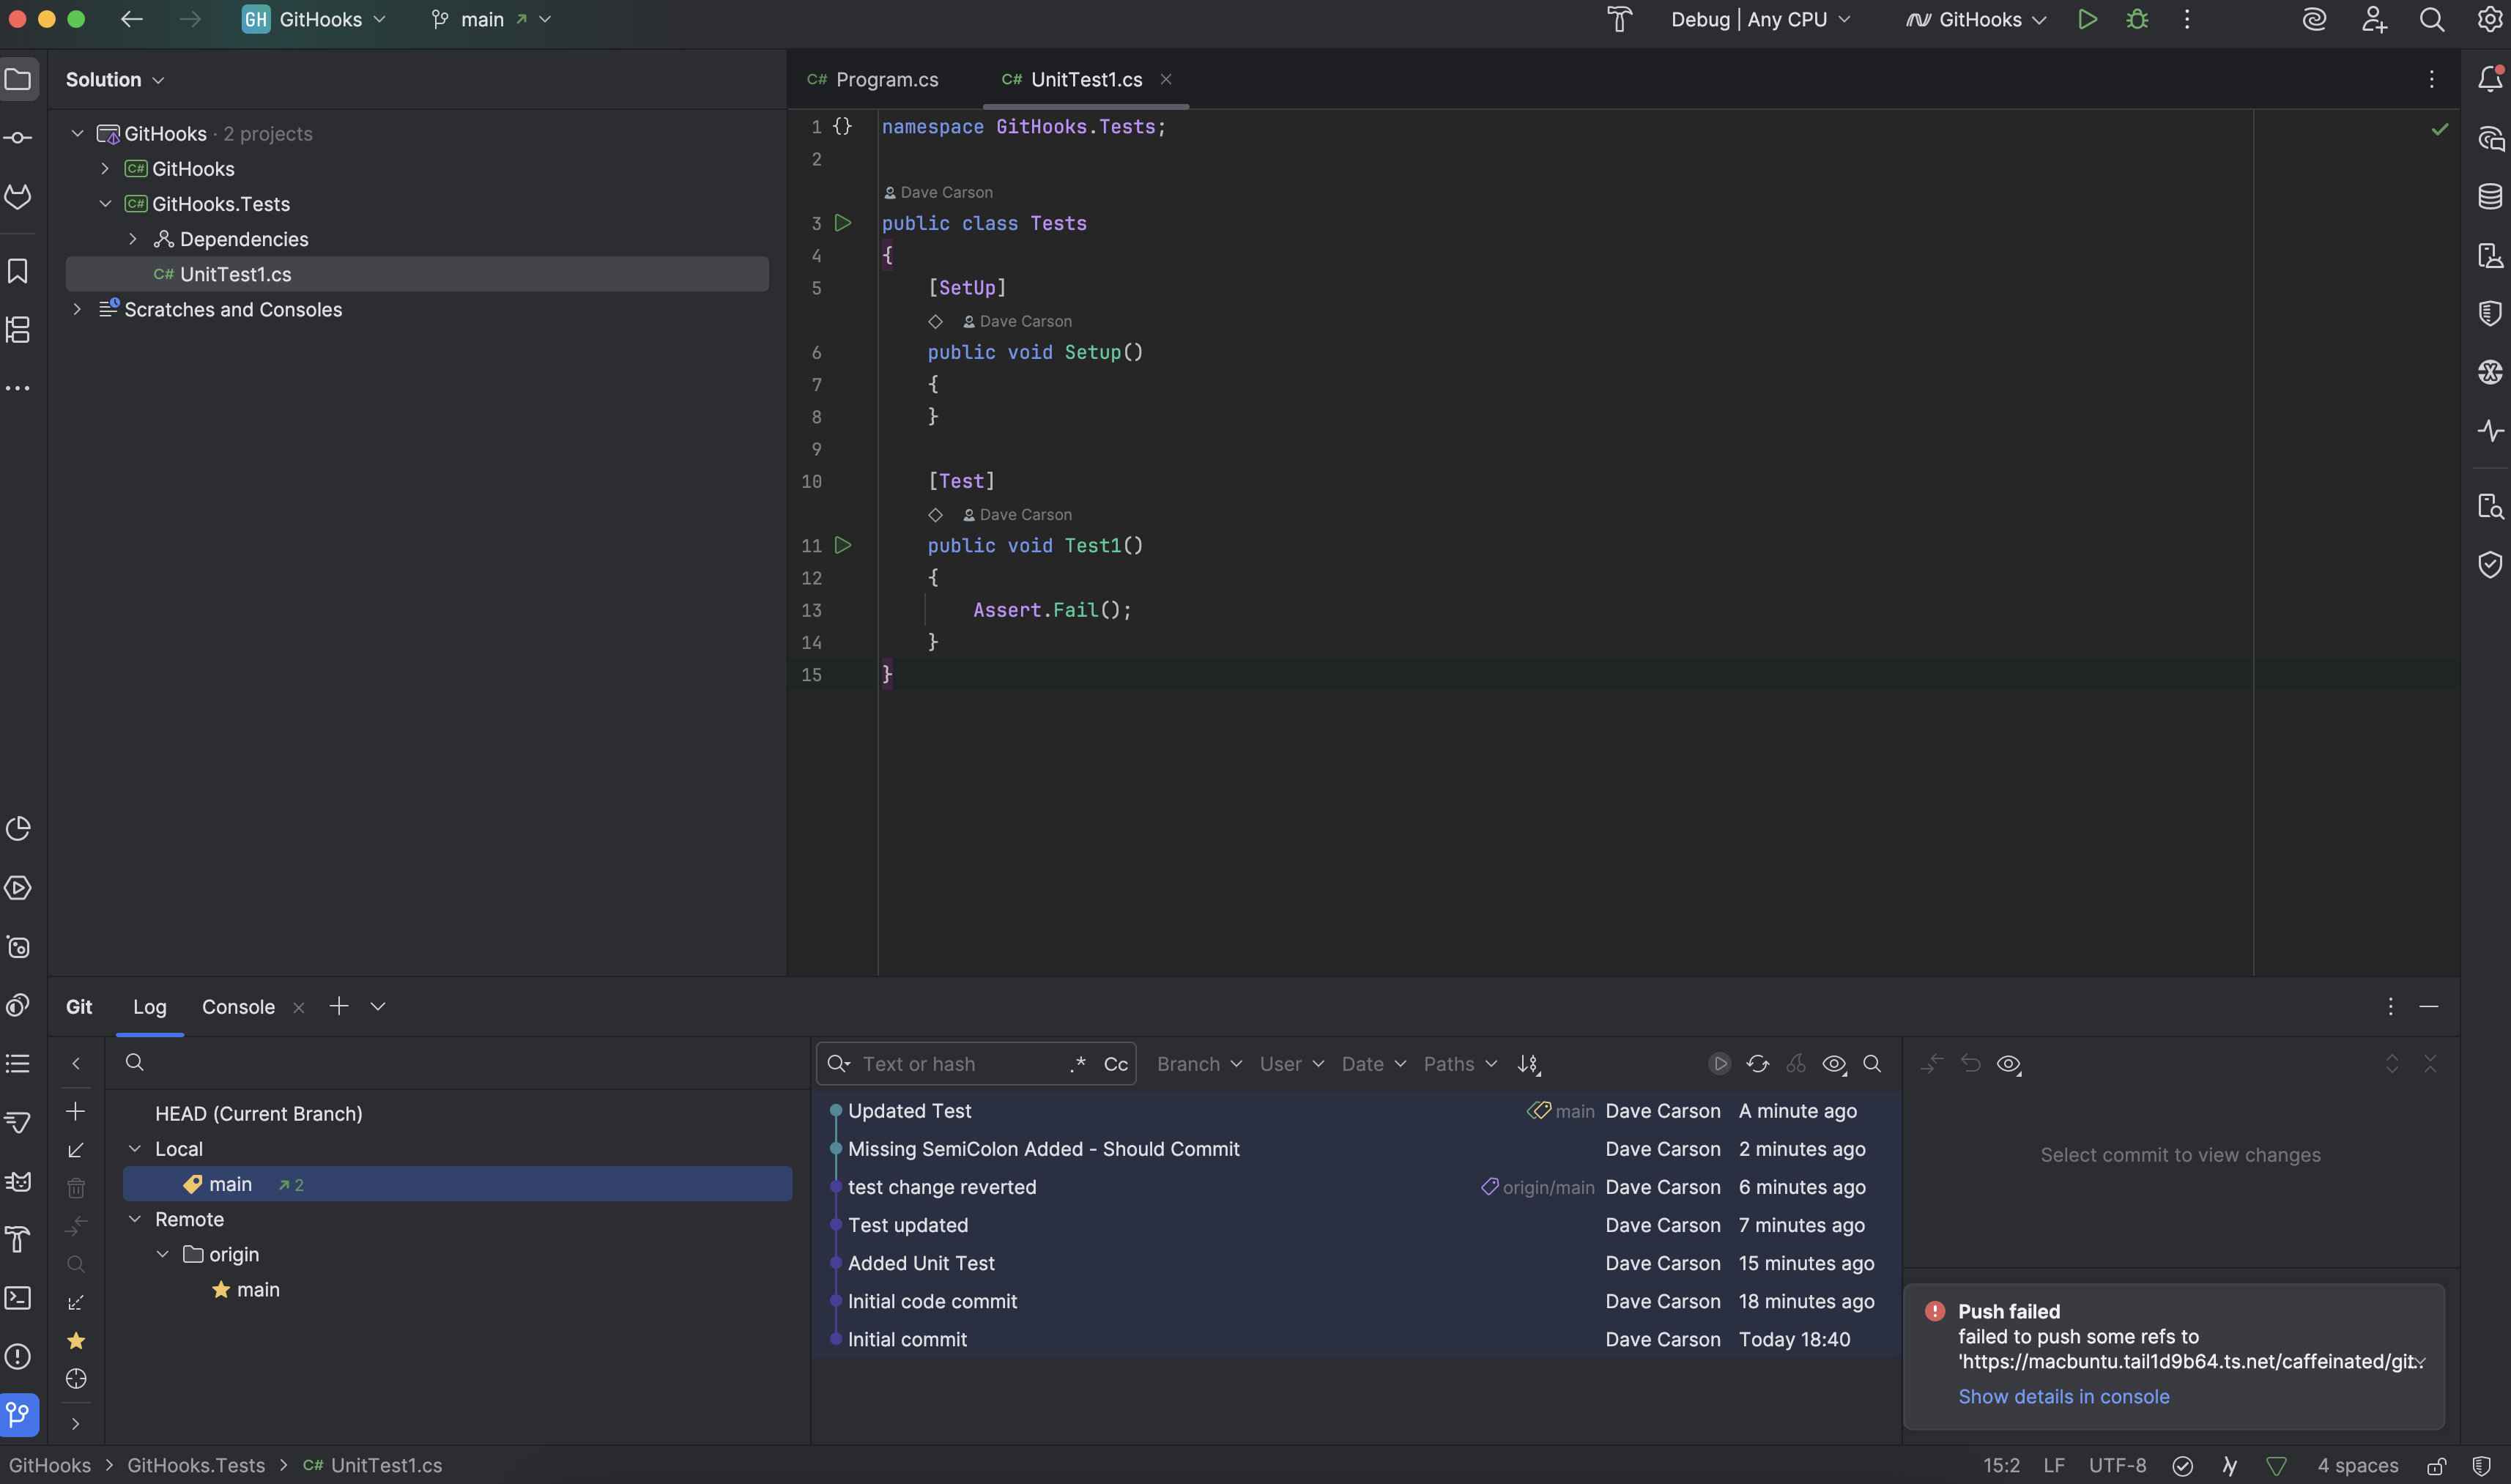The width and height of the screenshot is (2511, 1484).
Task: Open the User filter dropdown in log
Action: pos(1291,1064)
